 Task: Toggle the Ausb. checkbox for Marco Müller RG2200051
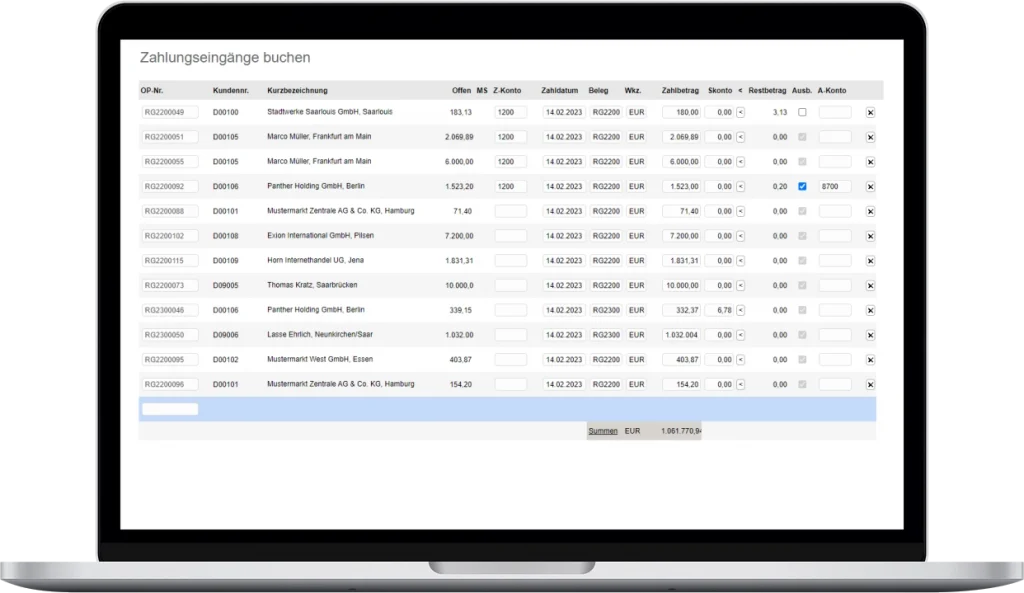pyautogui.click(x=802, y=137)
